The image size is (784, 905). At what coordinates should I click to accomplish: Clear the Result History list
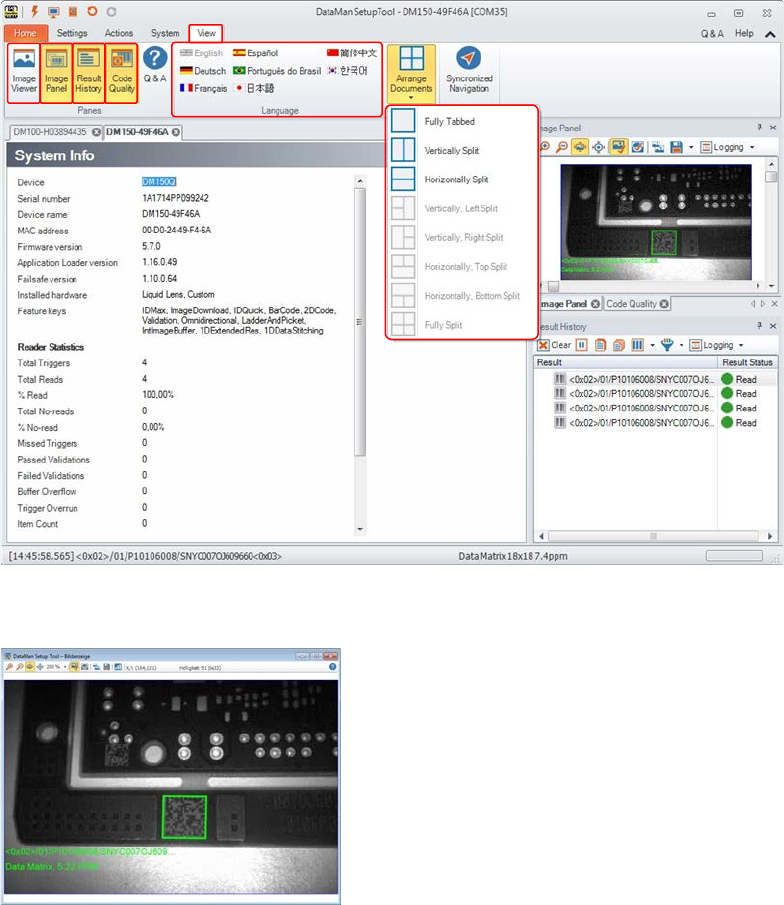(x=554, y=345)
